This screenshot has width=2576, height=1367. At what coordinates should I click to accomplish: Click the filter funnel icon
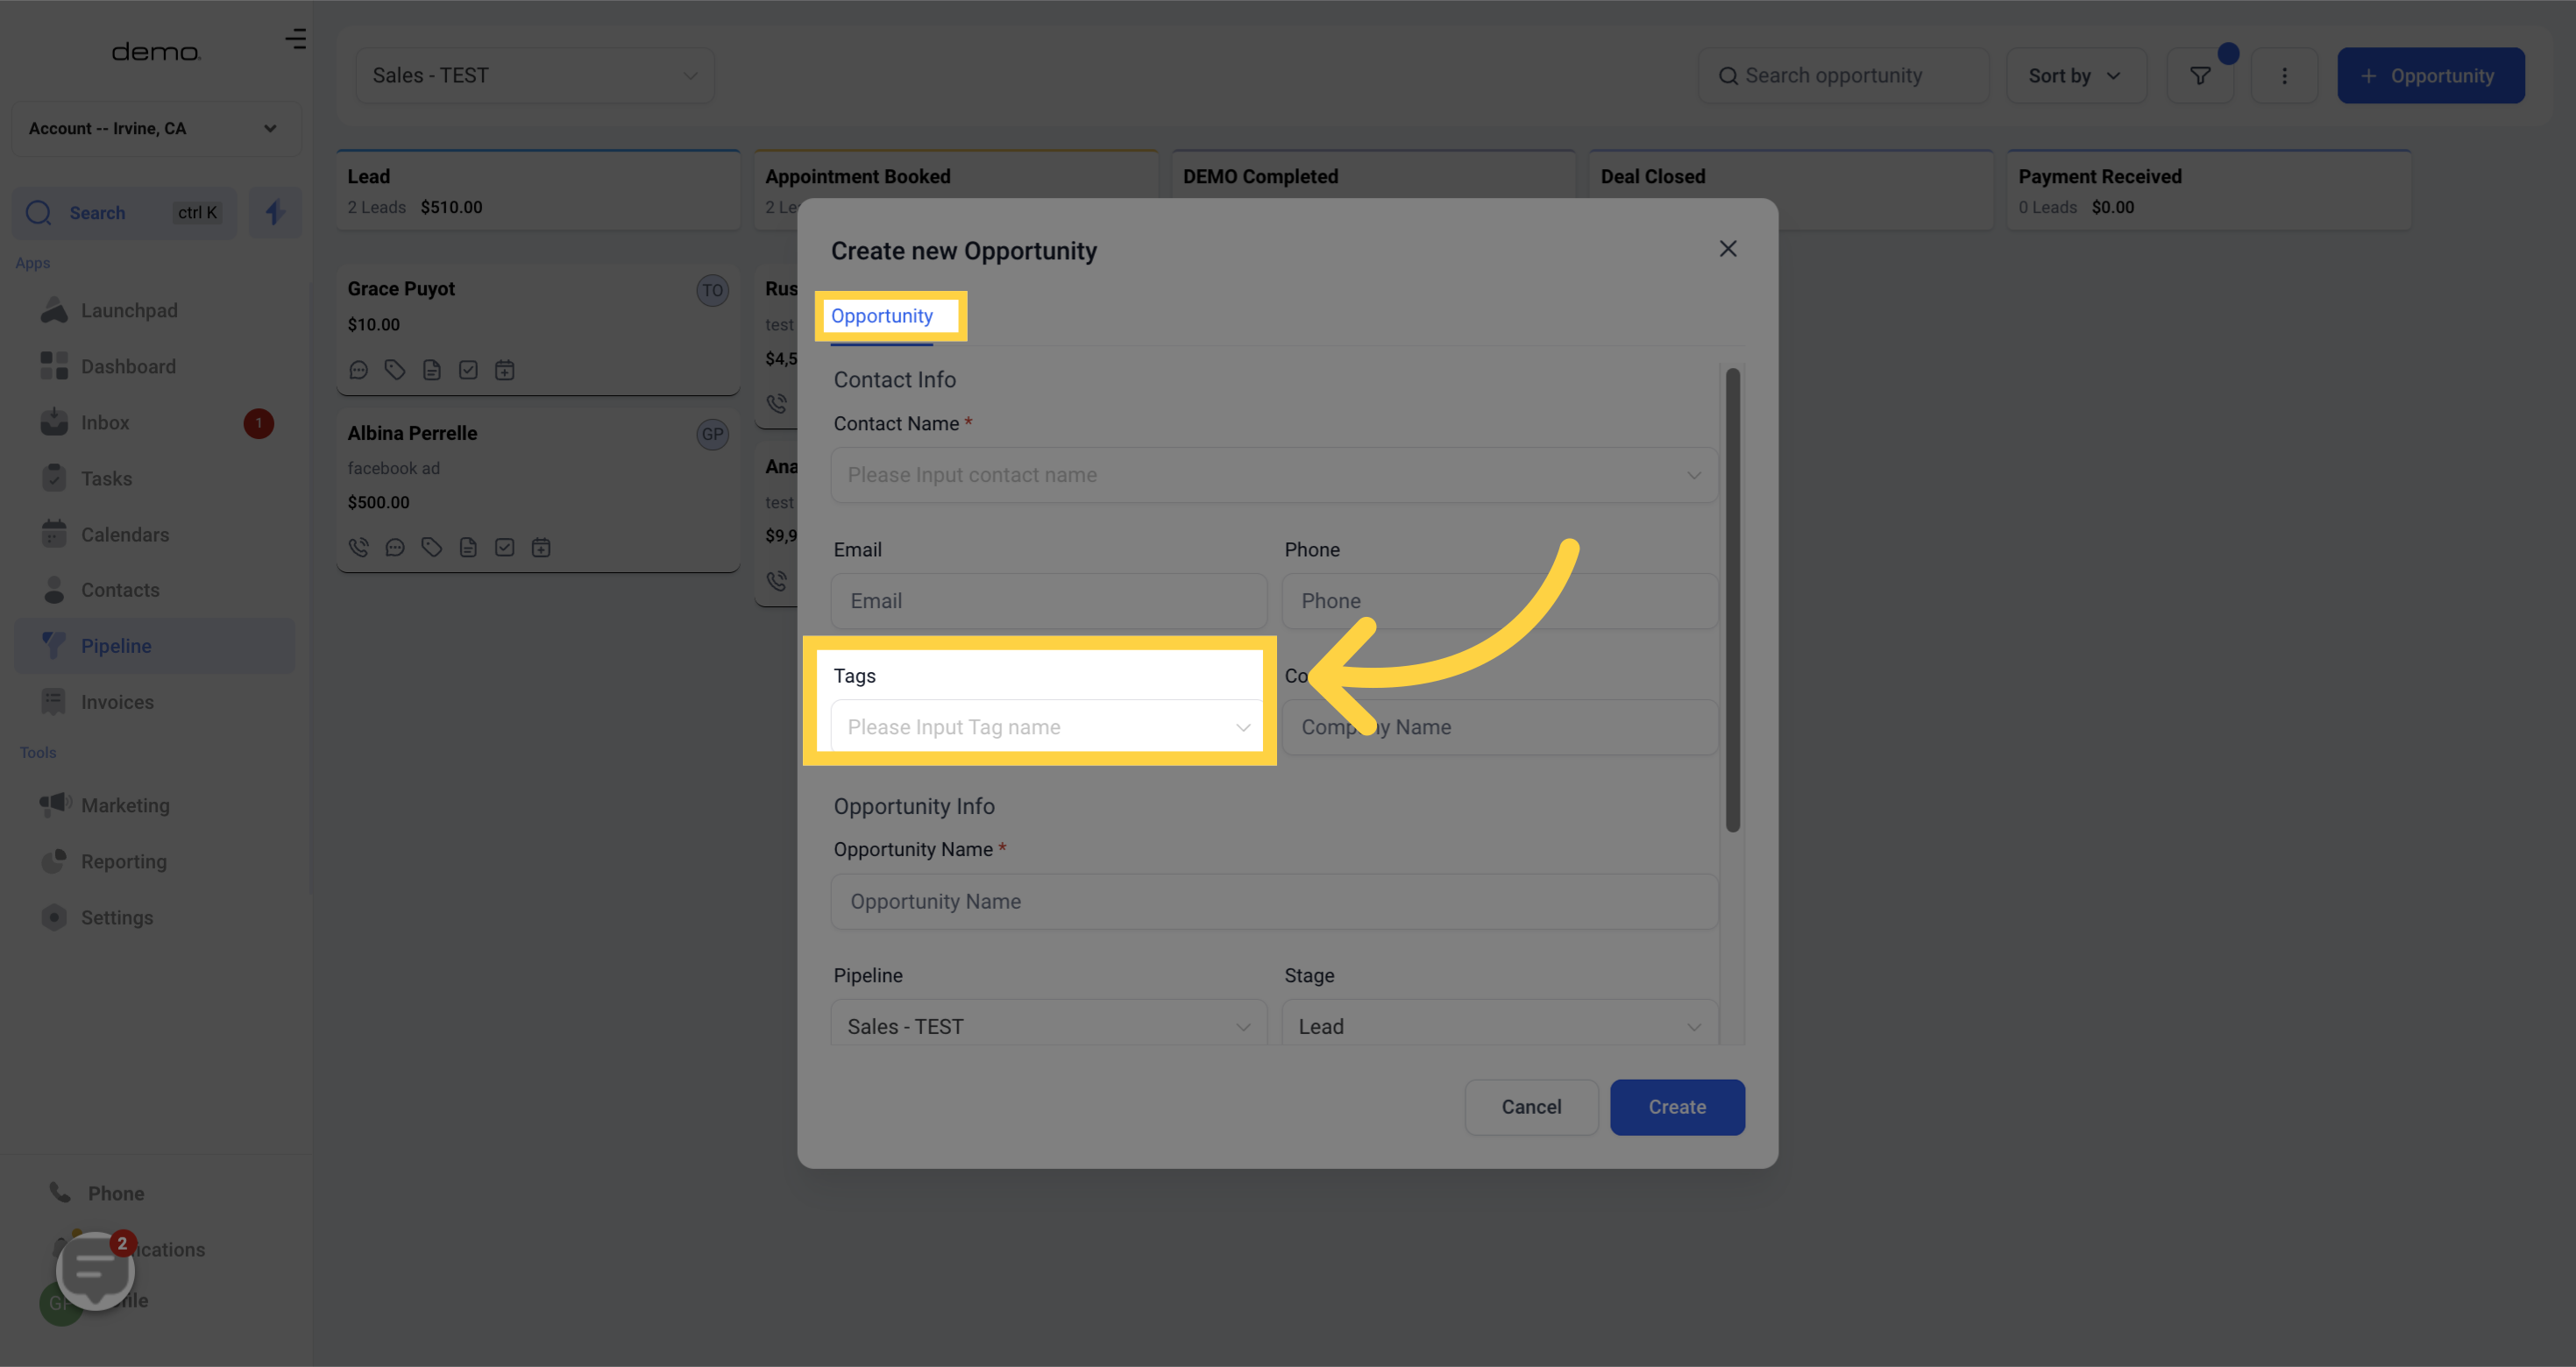(2199, 76)
